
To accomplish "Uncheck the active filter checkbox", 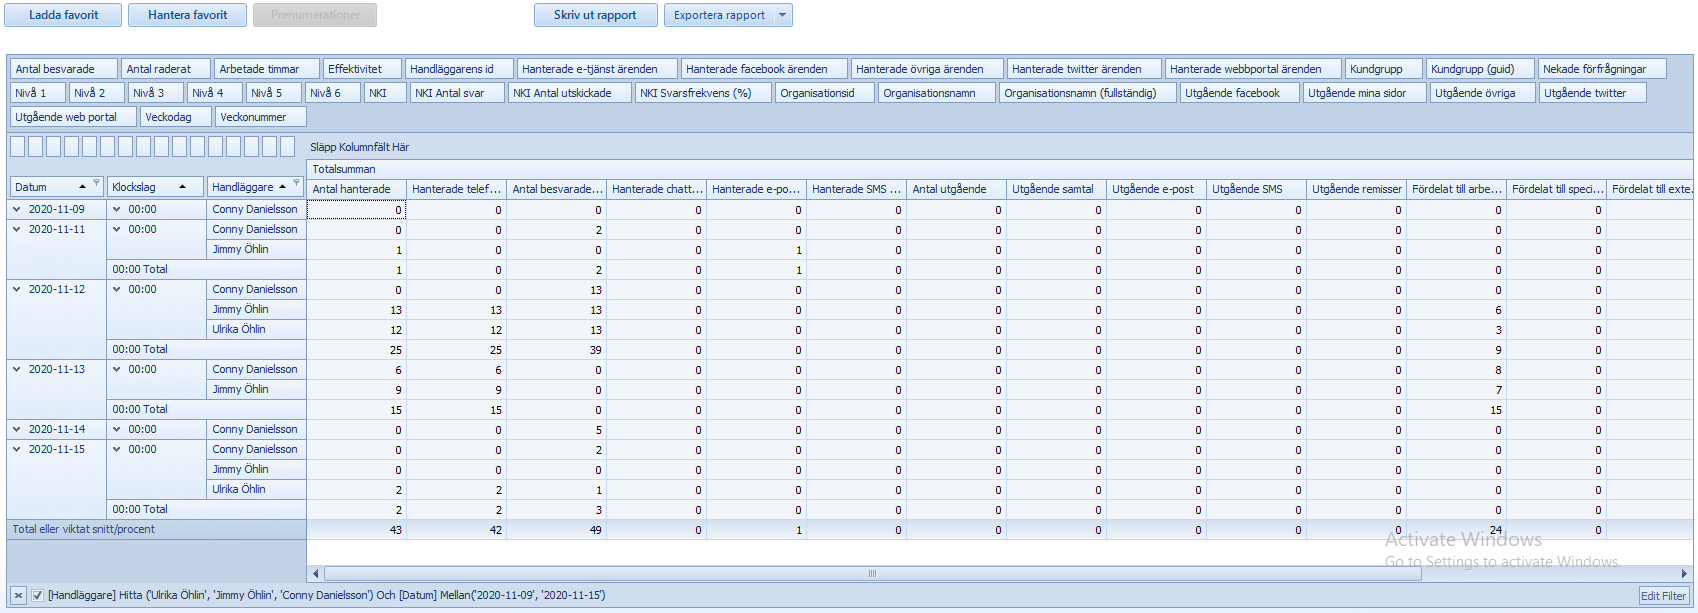I will pyautogui.click(x=37, y=595).
